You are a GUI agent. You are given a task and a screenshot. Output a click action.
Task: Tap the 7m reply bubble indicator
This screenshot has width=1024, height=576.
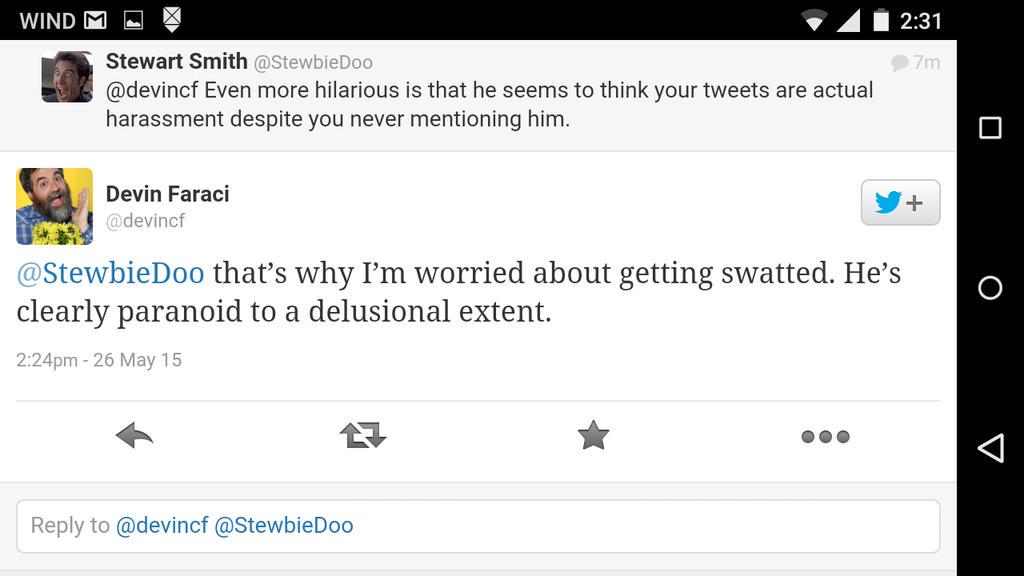tap(915, 63)
